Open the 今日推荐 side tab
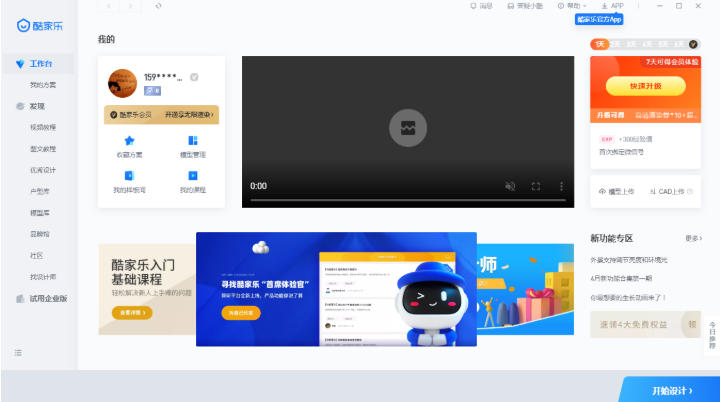720x402 pixels. [x=712, y=335]
